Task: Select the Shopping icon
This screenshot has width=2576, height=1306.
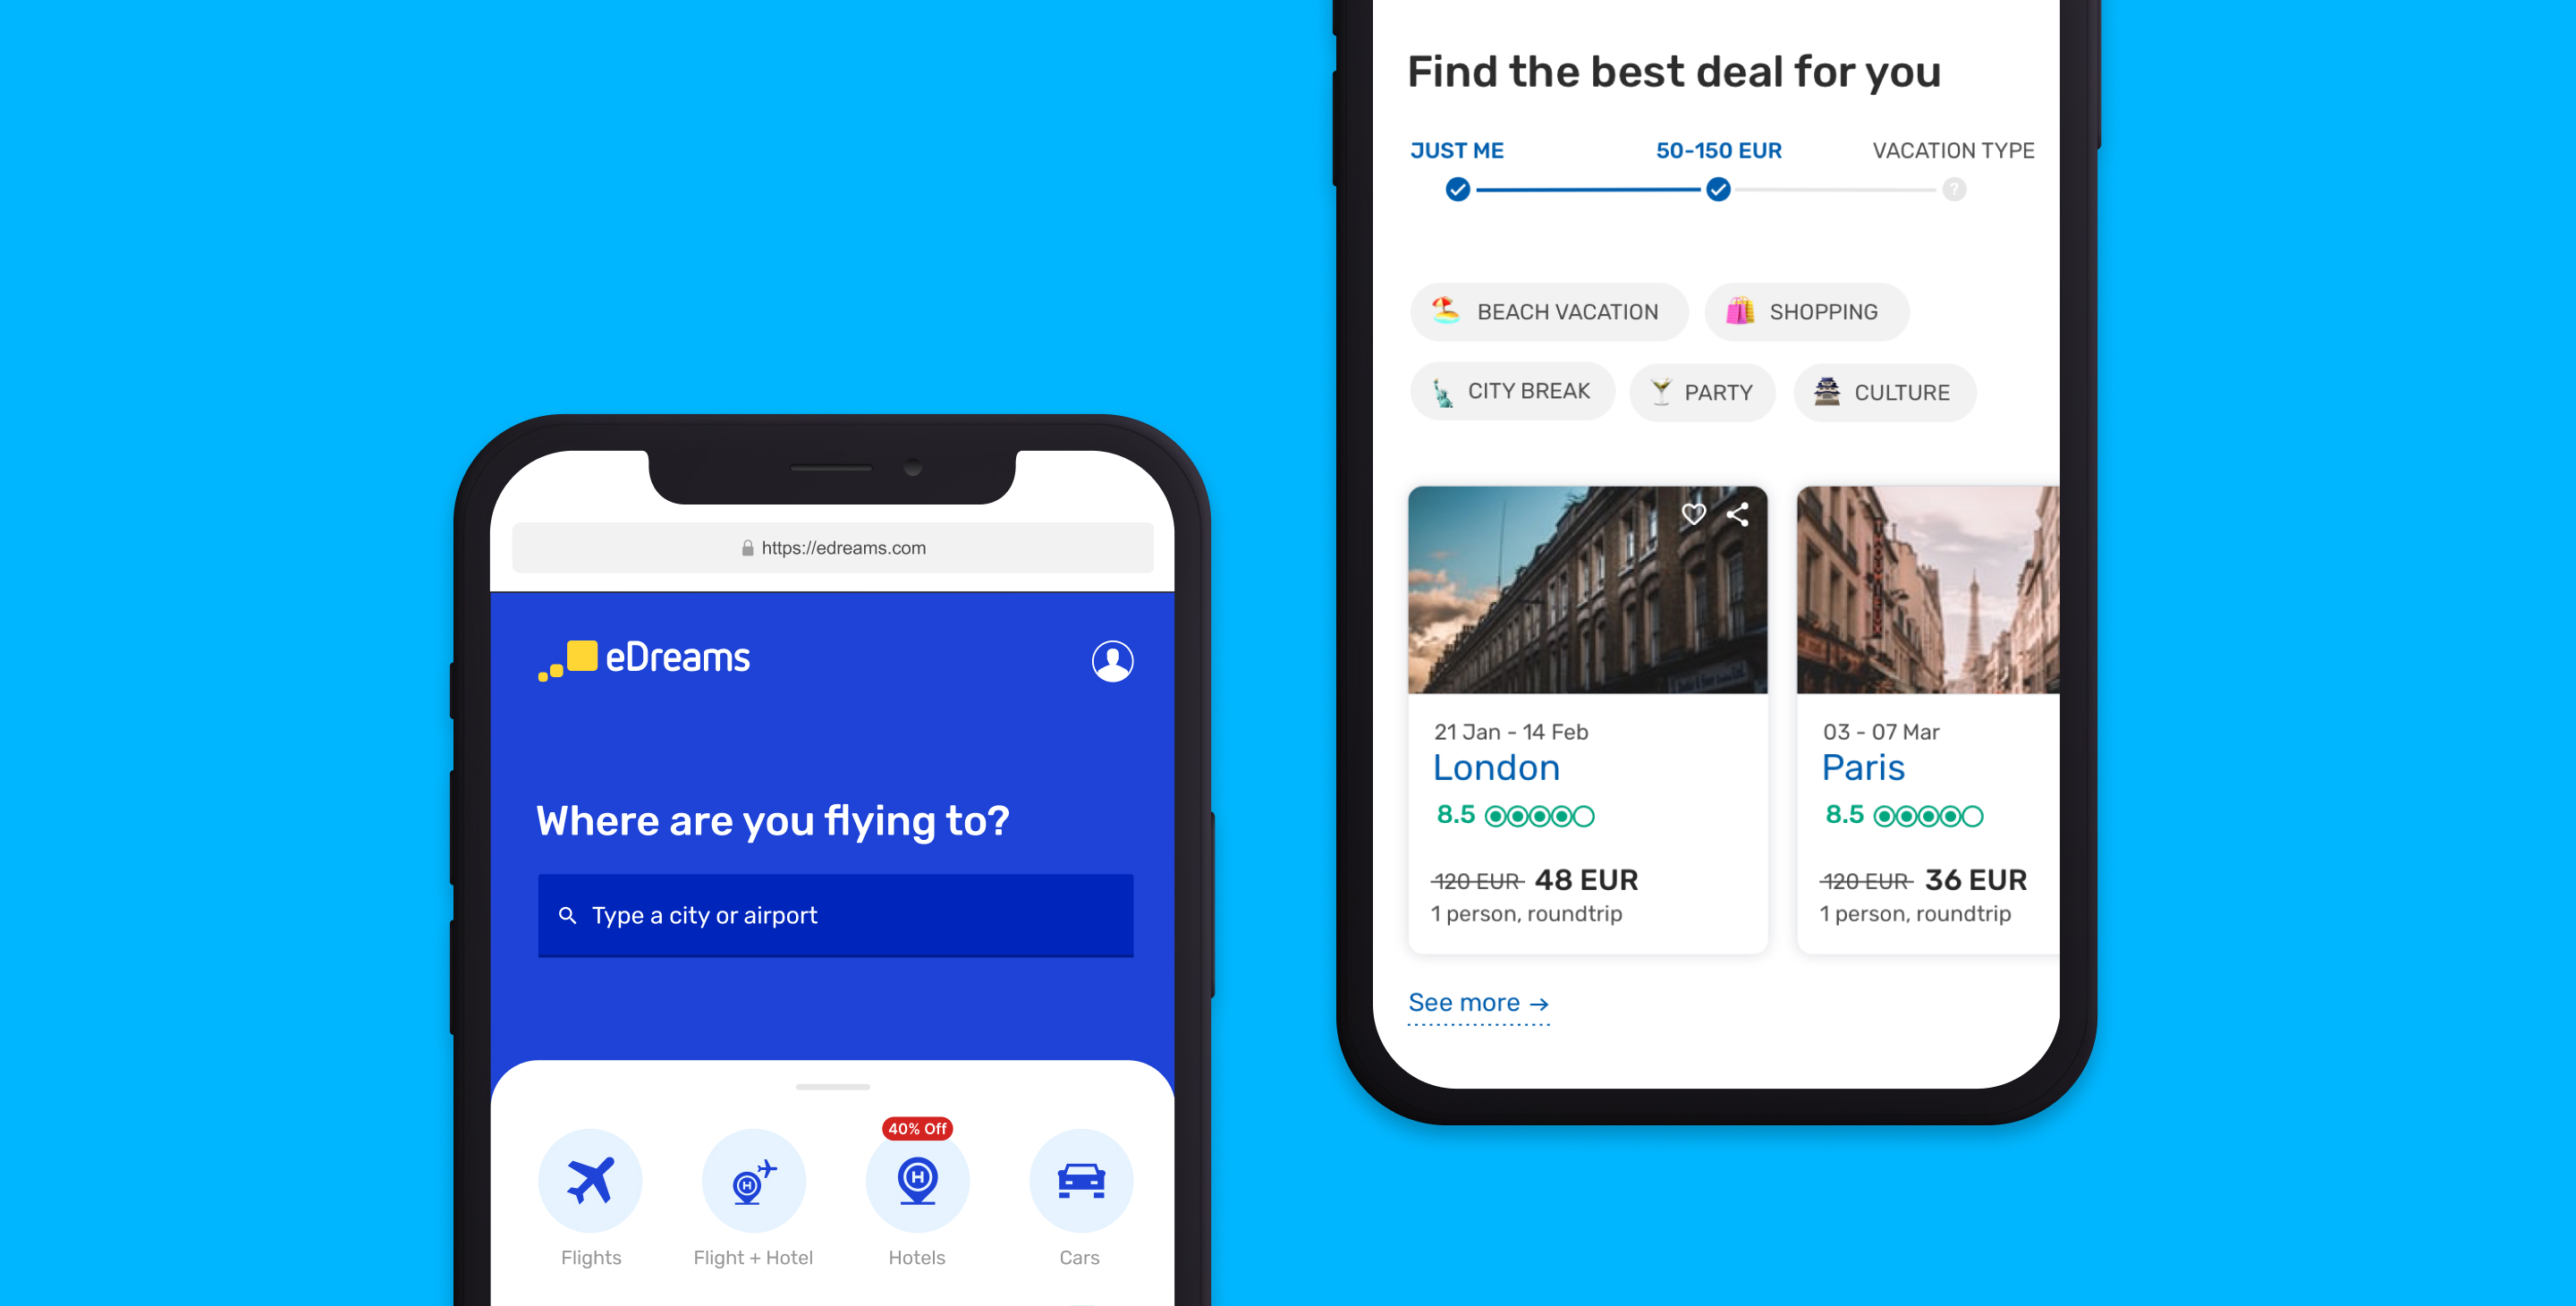Action: click(1737, 311)
